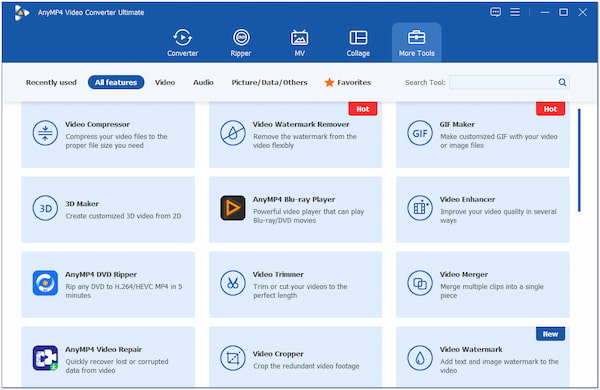This screenshot has width=600, height=390.
Task: Show Favorites tools
Action: coord(354,82)
